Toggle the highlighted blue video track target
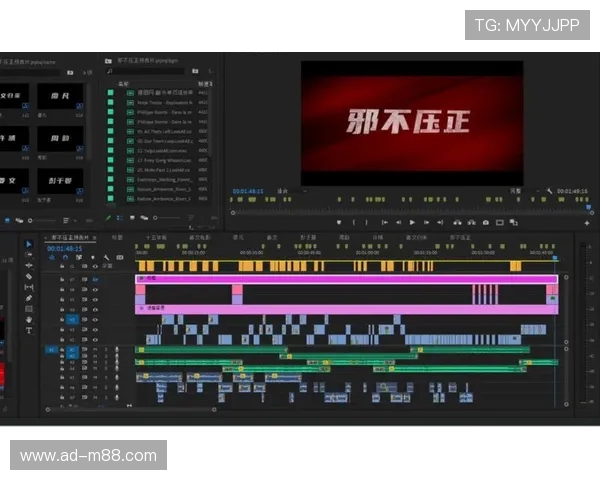 [72, 320]
